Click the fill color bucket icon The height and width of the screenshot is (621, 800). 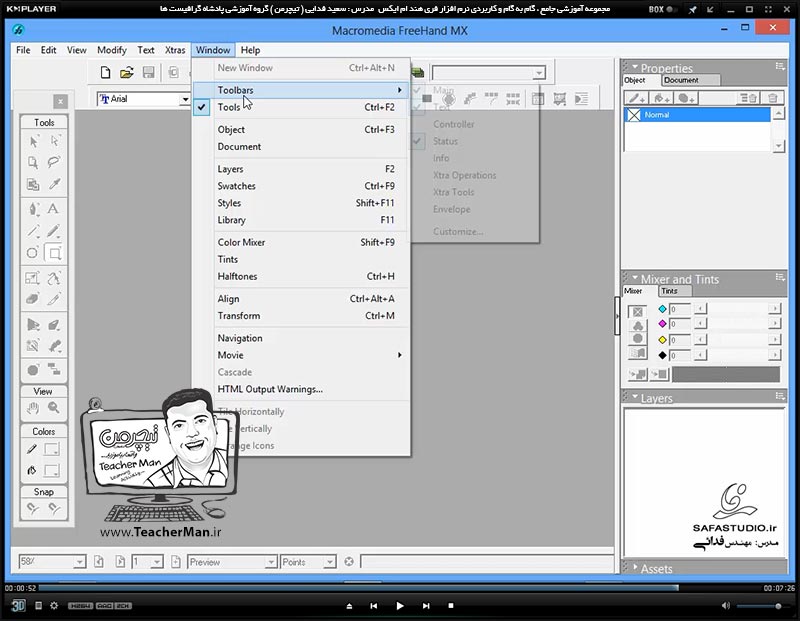coord(32,470)
